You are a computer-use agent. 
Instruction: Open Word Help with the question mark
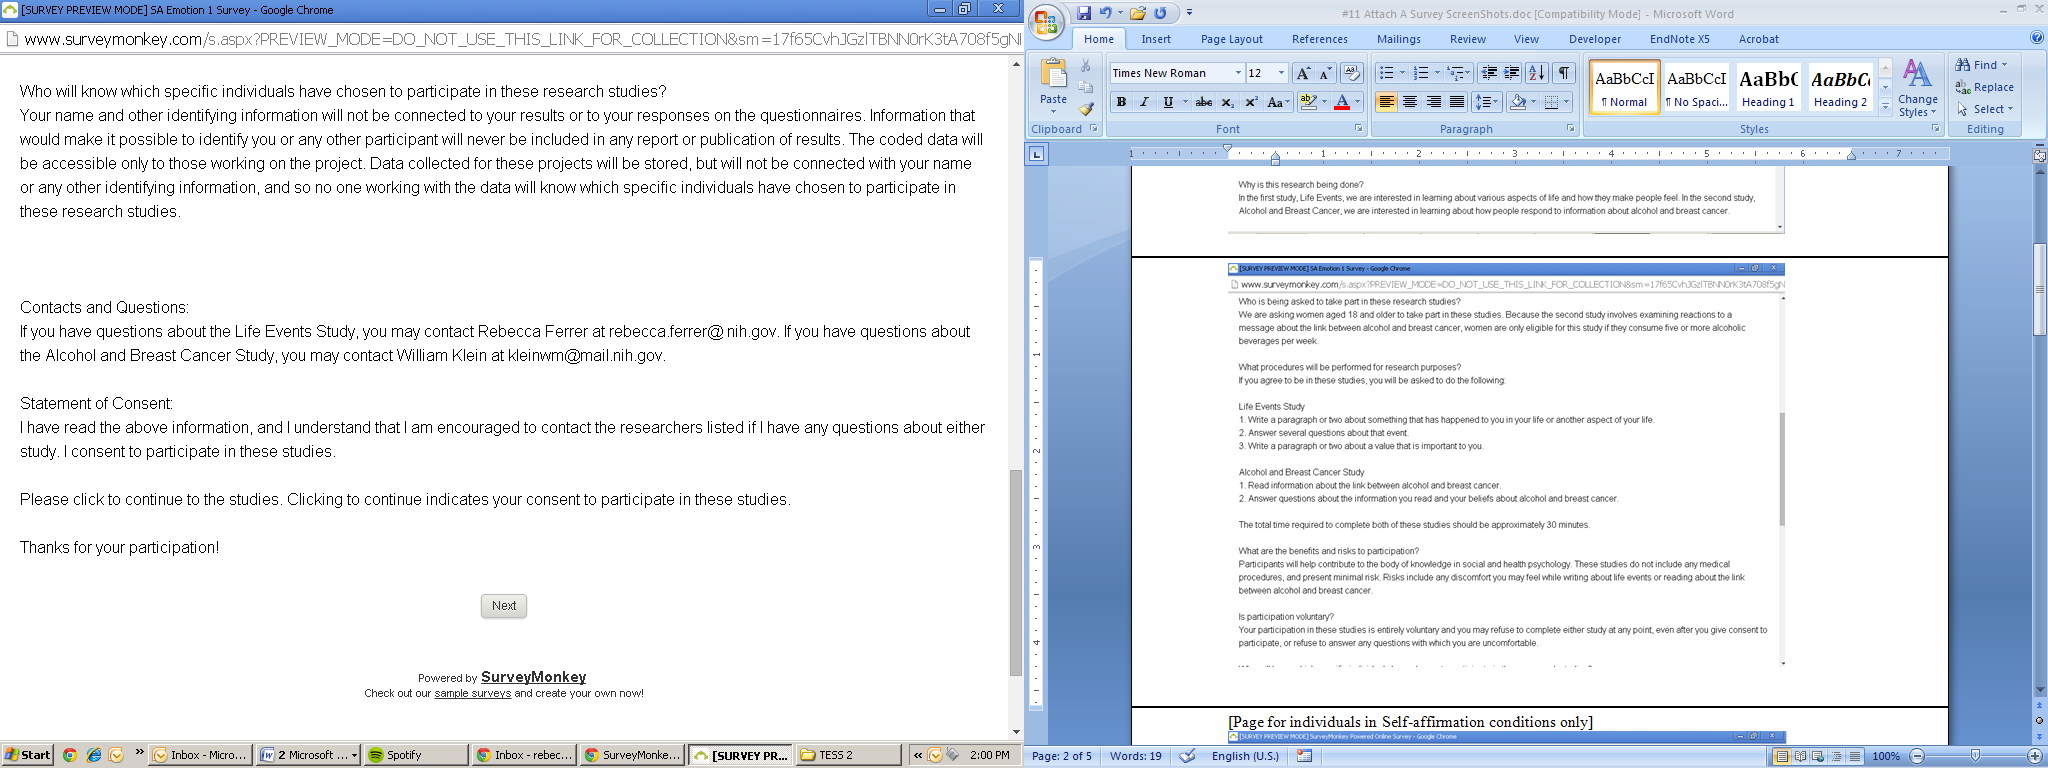coord(2037,38)
